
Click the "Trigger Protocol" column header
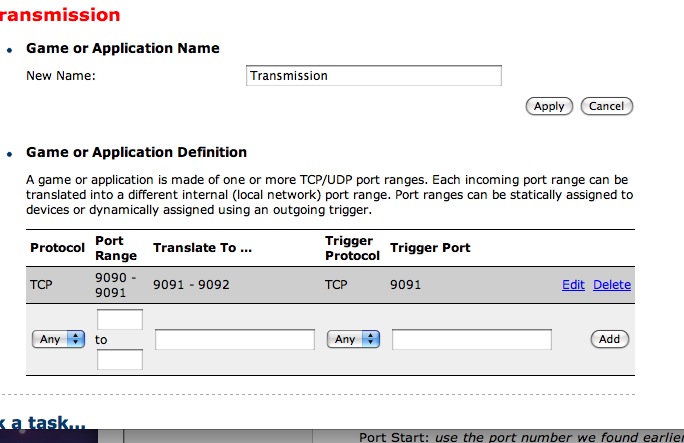coord(352,248)
